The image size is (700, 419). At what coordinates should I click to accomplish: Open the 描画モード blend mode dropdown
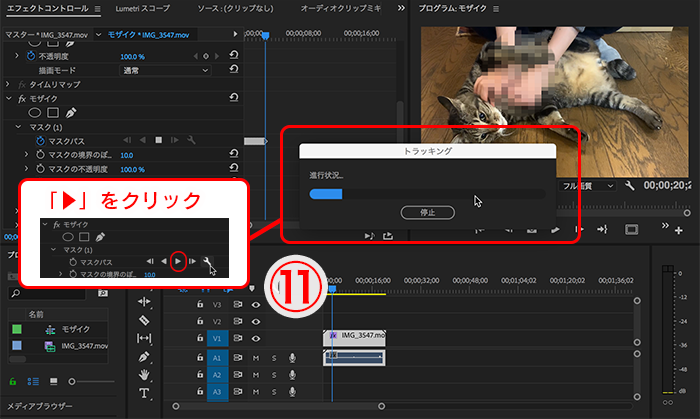tap(165, 71)
